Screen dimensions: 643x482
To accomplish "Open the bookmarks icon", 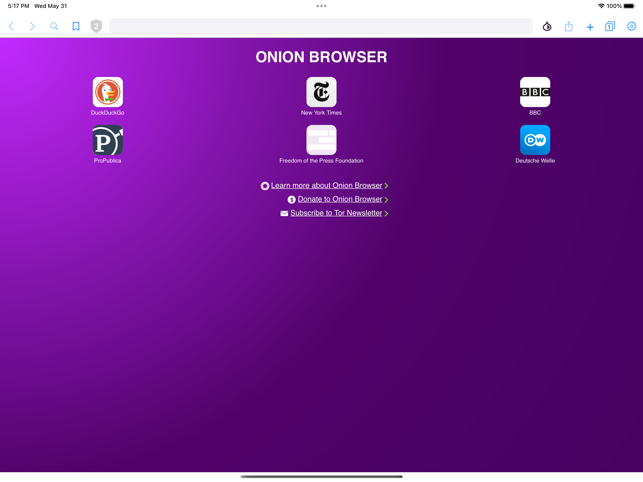I will (76, 27).
